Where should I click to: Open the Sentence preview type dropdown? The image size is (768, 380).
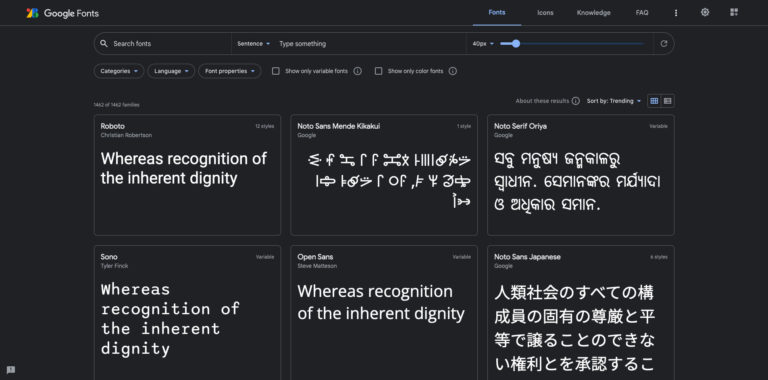pos(254,44)
